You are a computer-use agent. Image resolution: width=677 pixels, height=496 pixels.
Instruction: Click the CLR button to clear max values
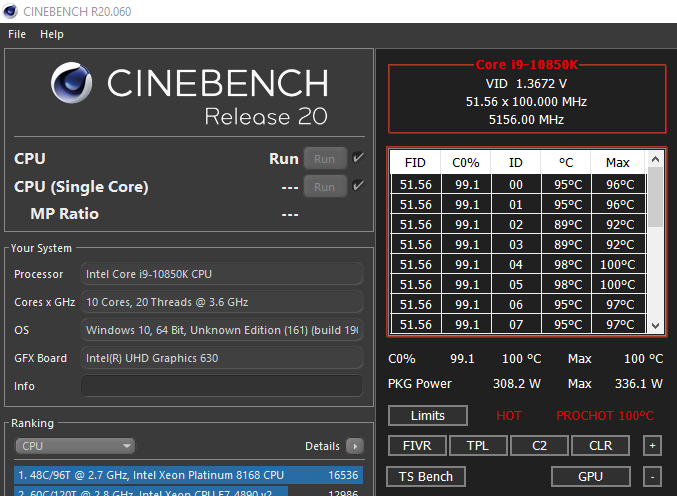tap(601, 445)
